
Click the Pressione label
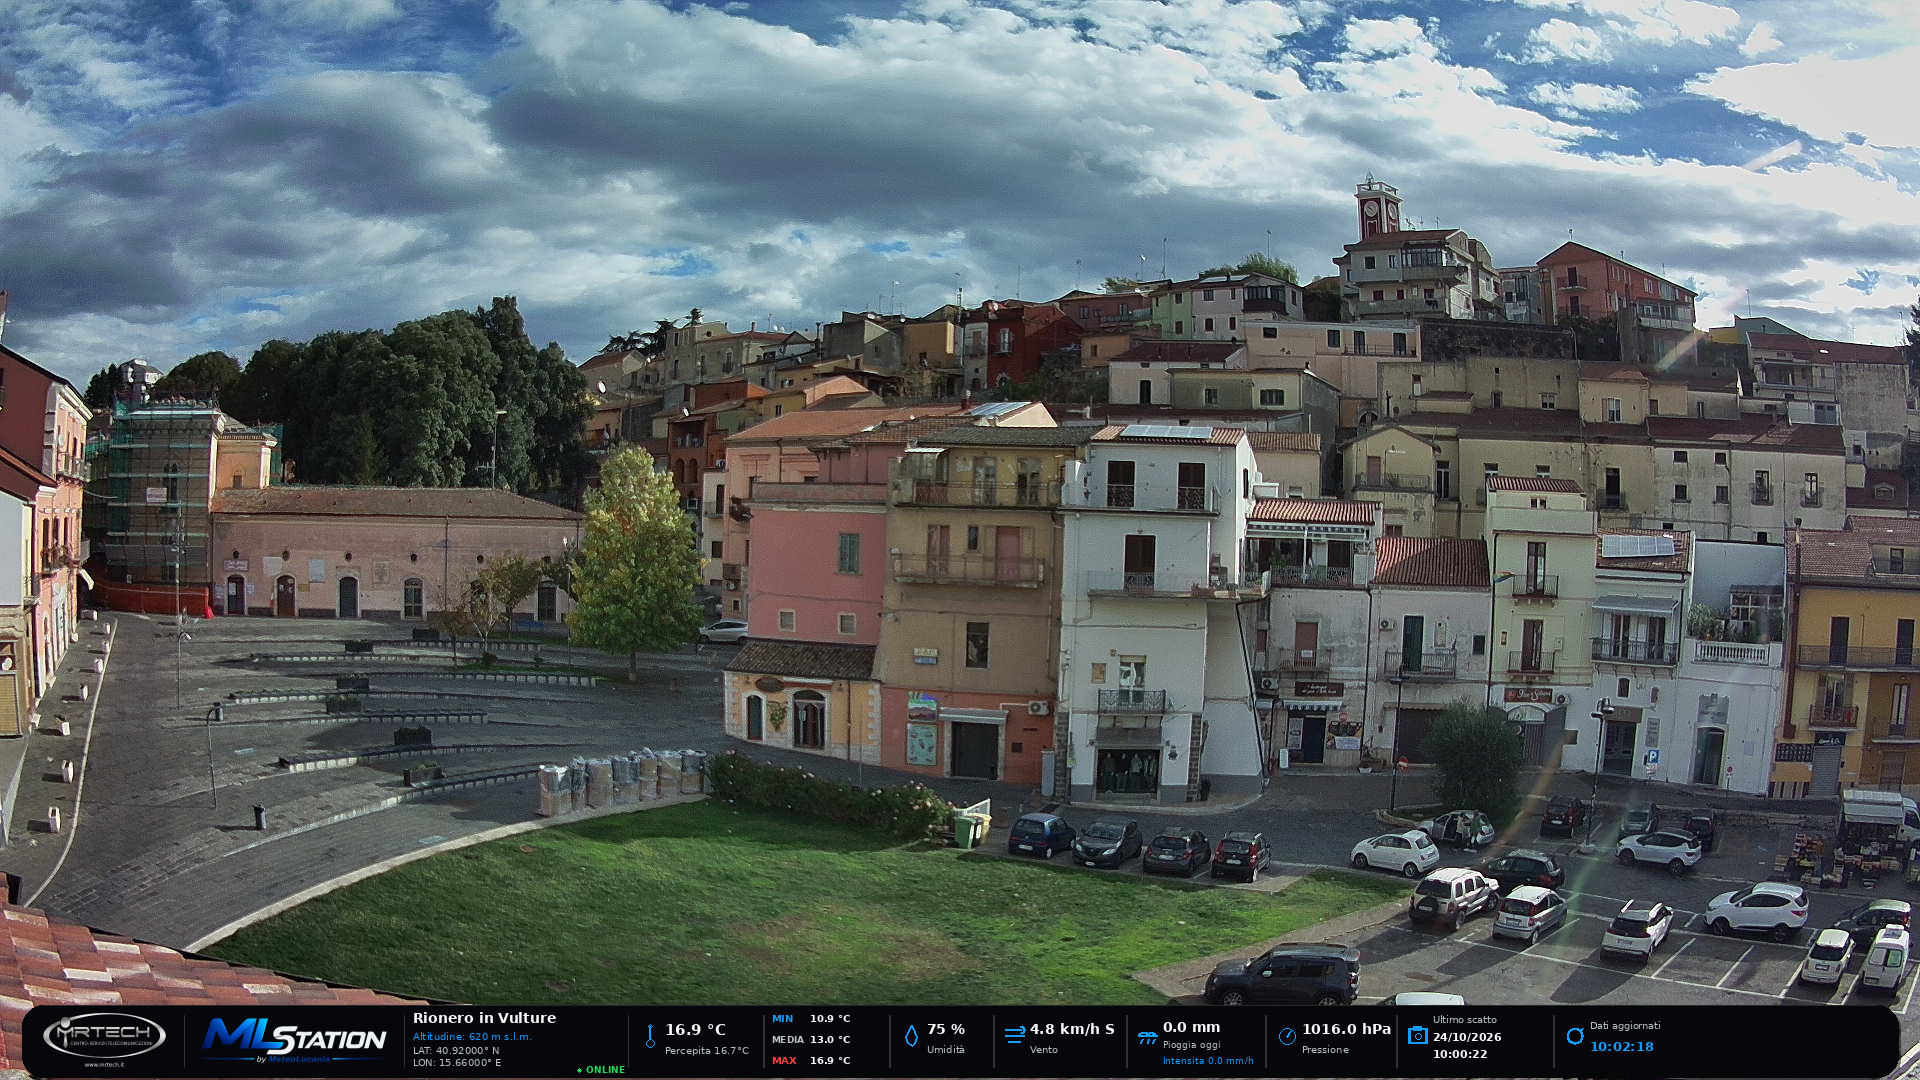1325,1050
